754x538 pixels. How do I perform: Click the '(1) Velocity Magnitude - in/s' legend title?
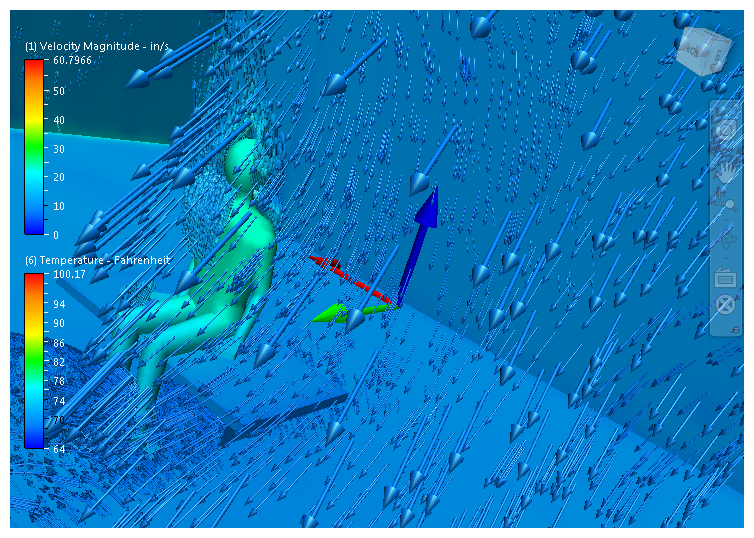pyautogui.click(x=97, y=46)
